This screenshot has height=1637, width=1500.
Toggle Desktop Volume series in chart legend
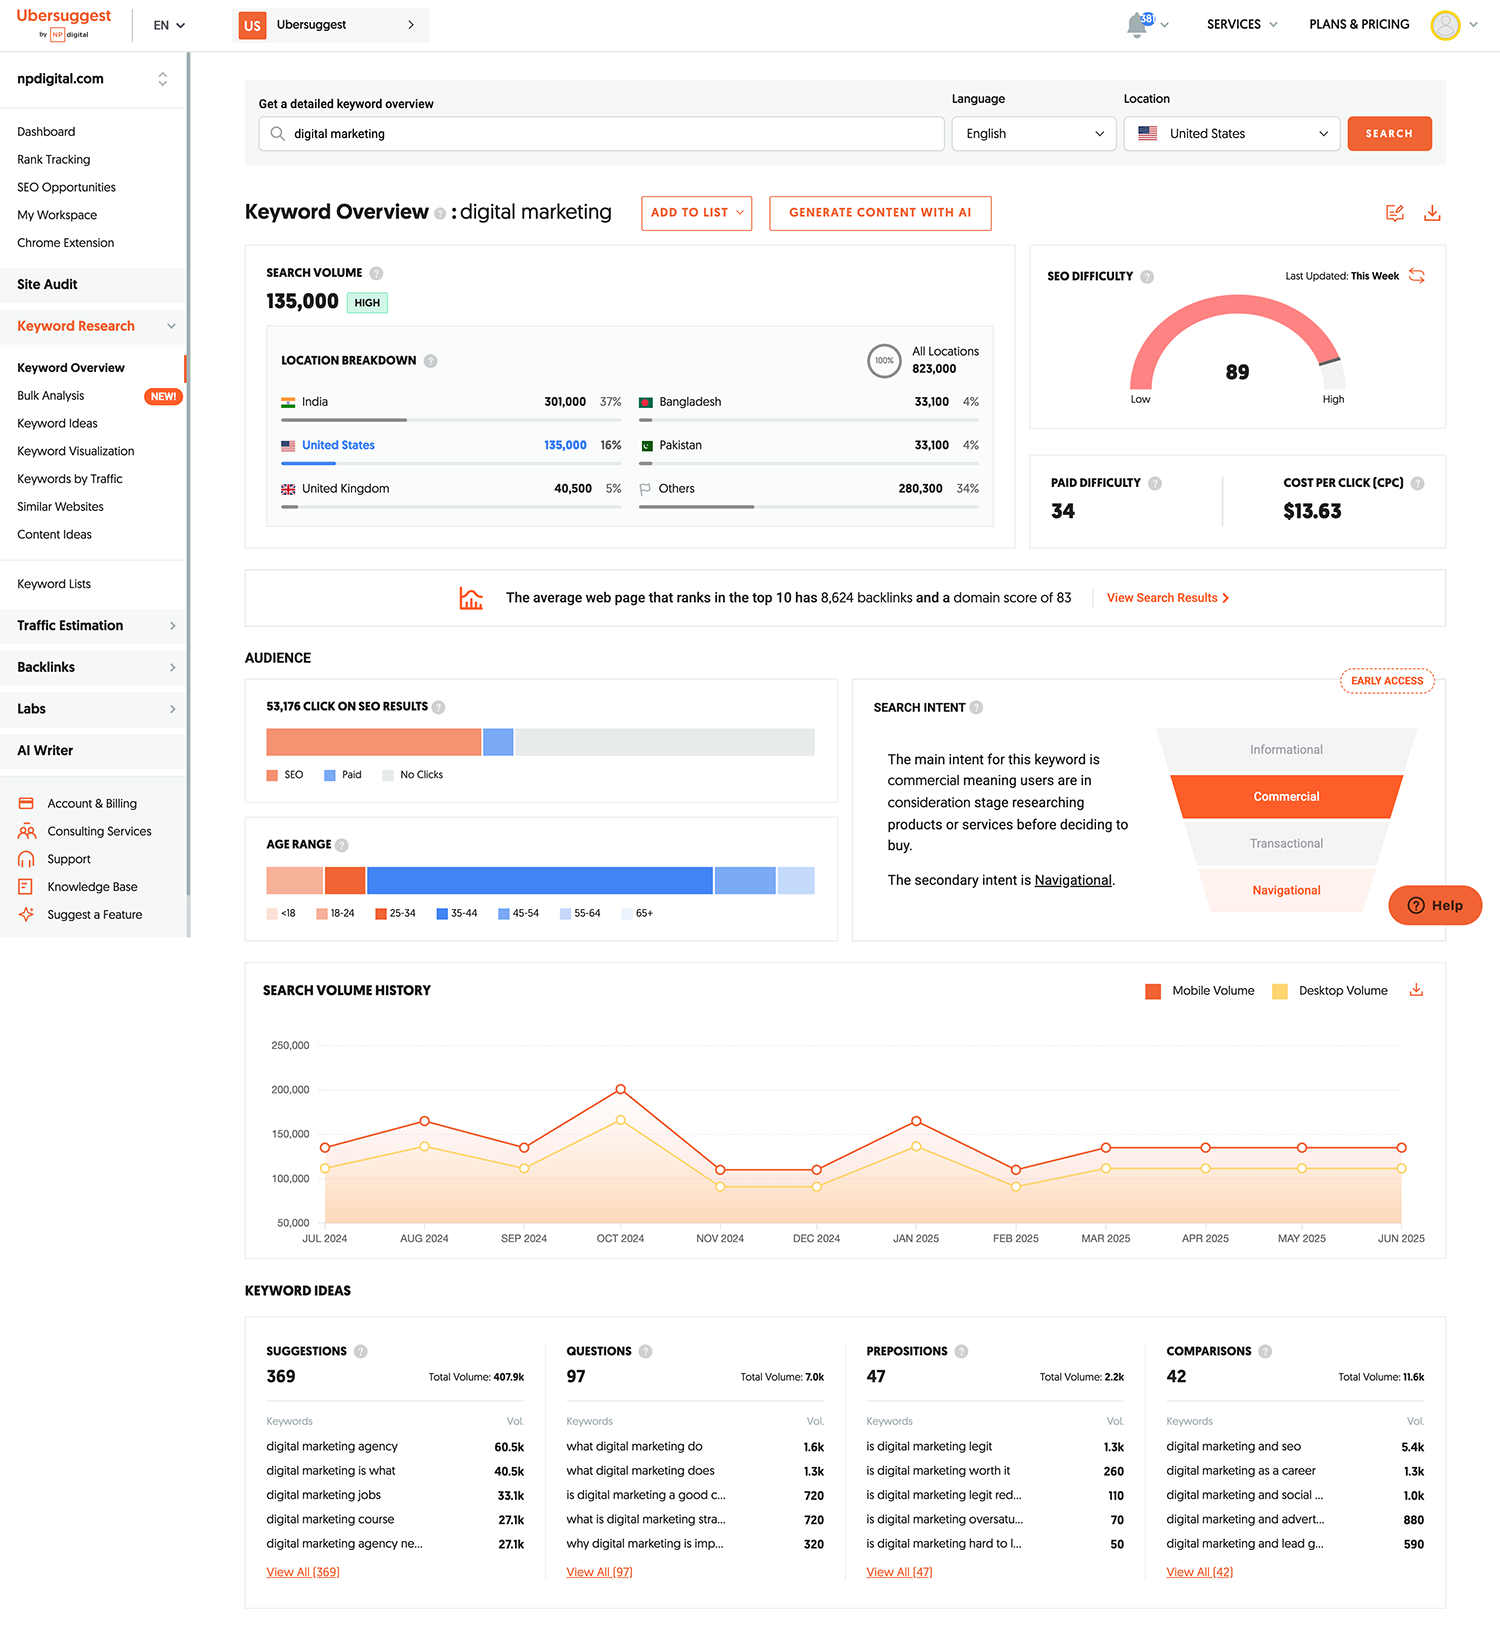click(x=1330, y=991)
